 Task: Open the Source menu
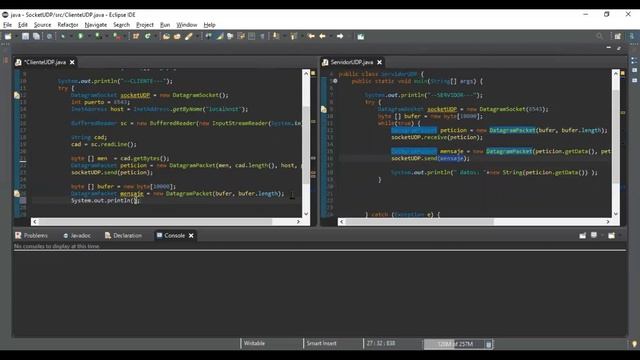tap(42, 25)
